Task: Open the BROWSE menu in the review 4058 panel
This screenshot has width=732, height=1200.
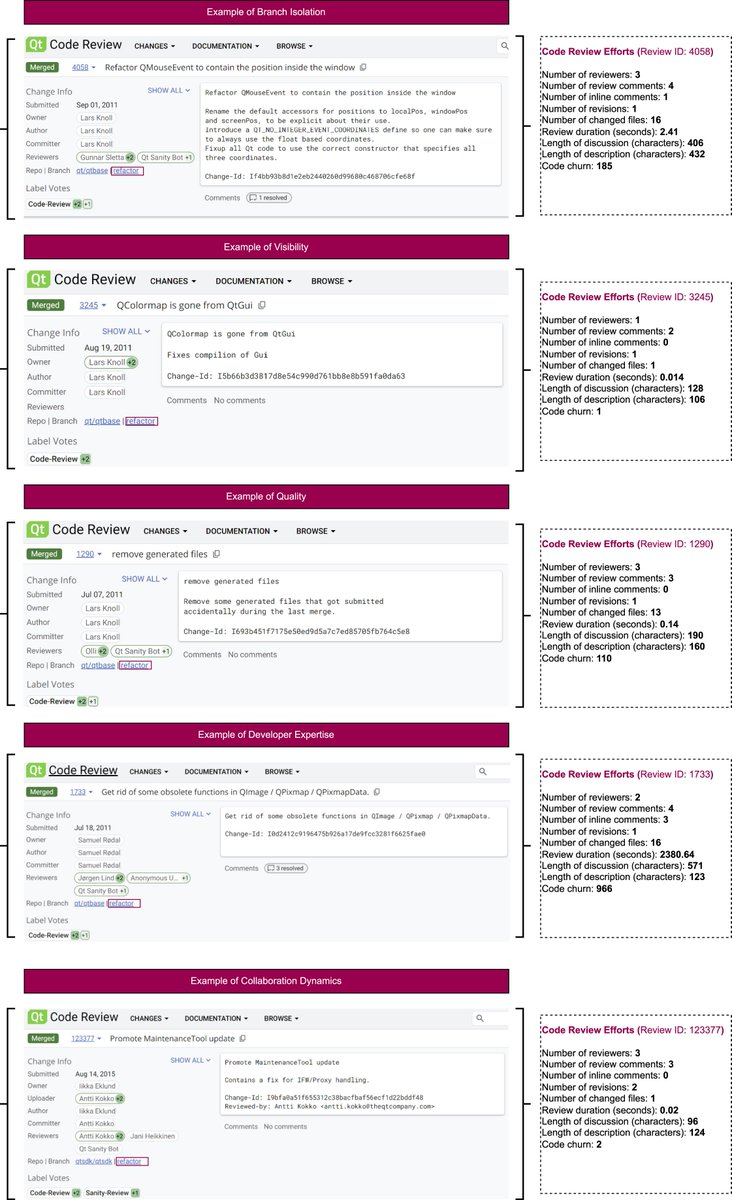Action: [294, 46]
